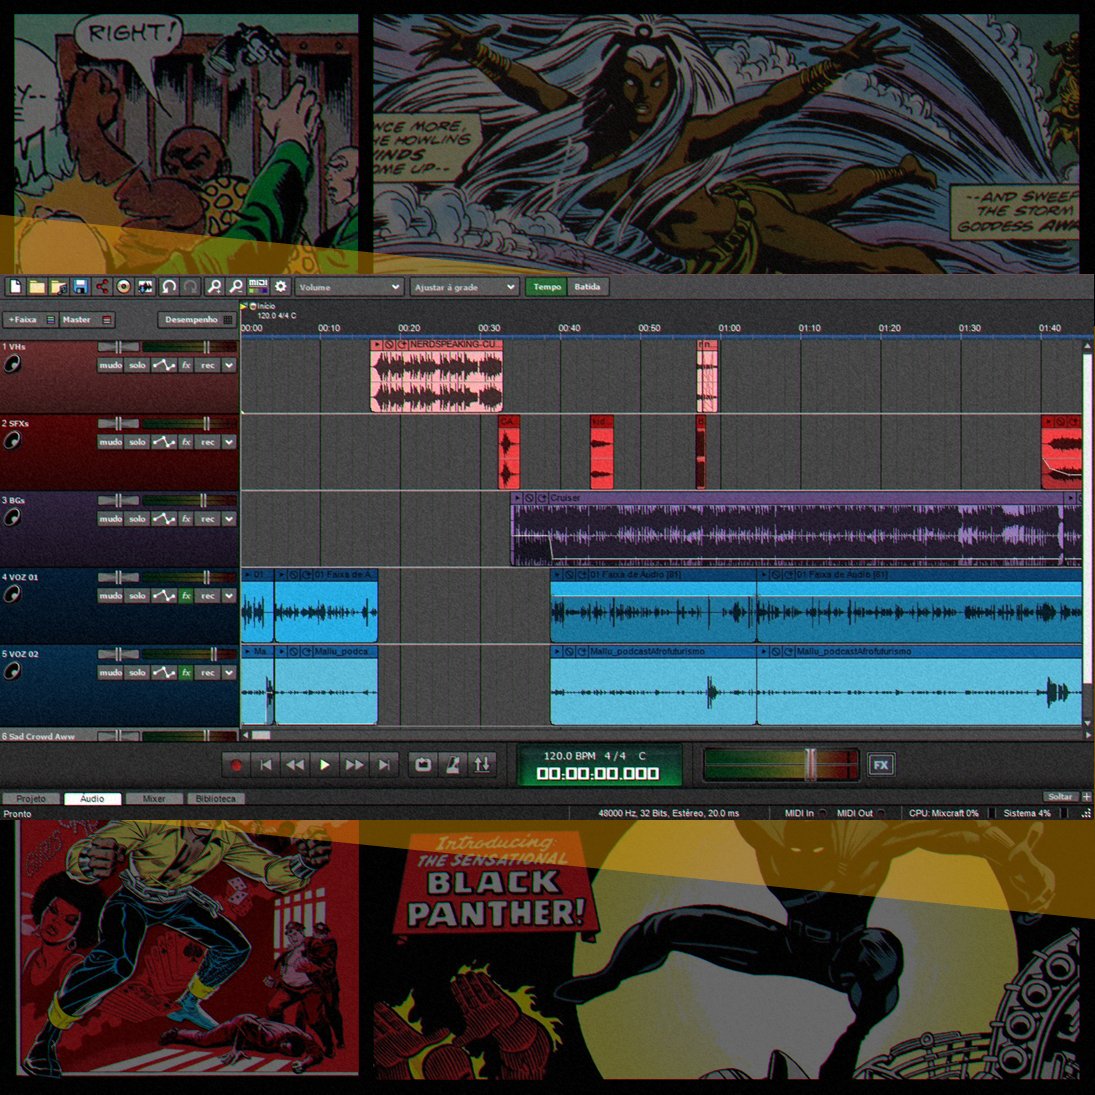
Task: Click the red share/publish icon
Action: [102, 287]
